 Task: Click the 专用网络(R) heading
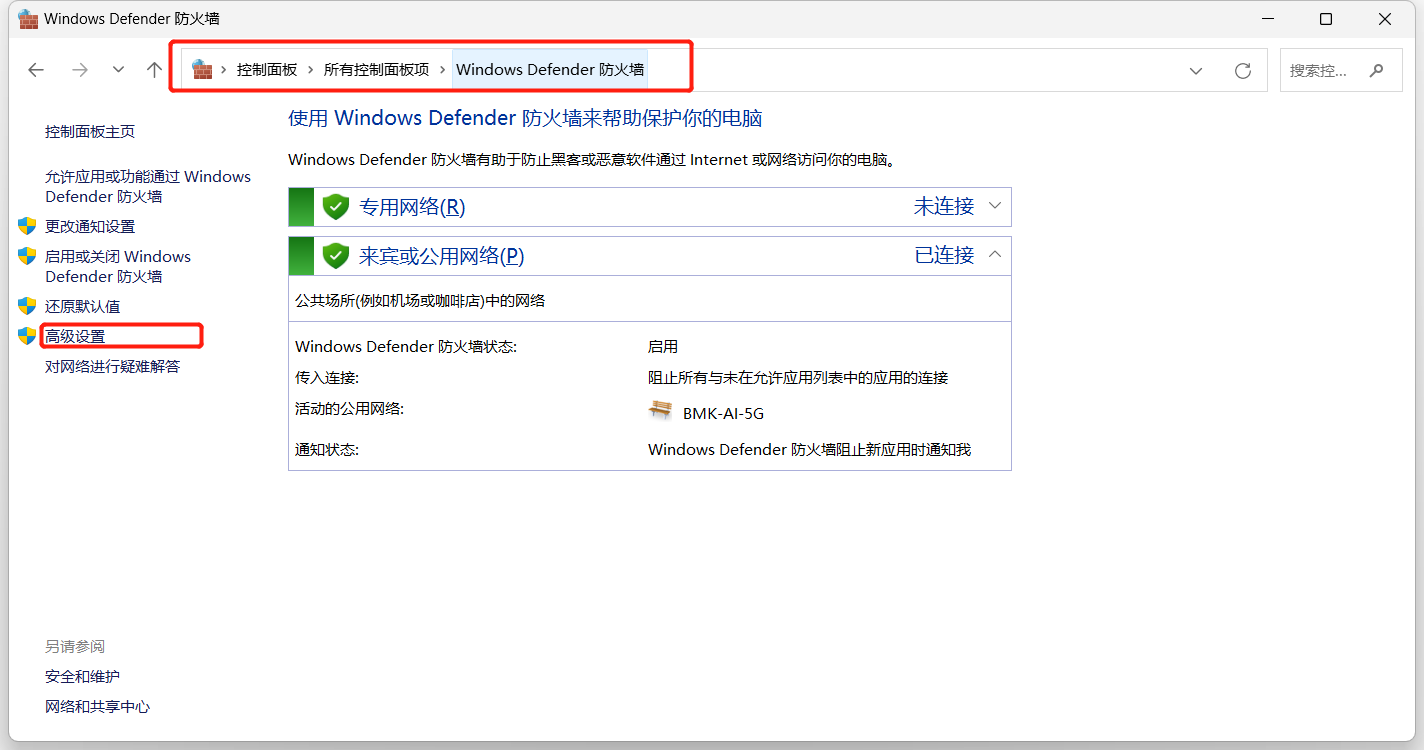coord(412,207)
